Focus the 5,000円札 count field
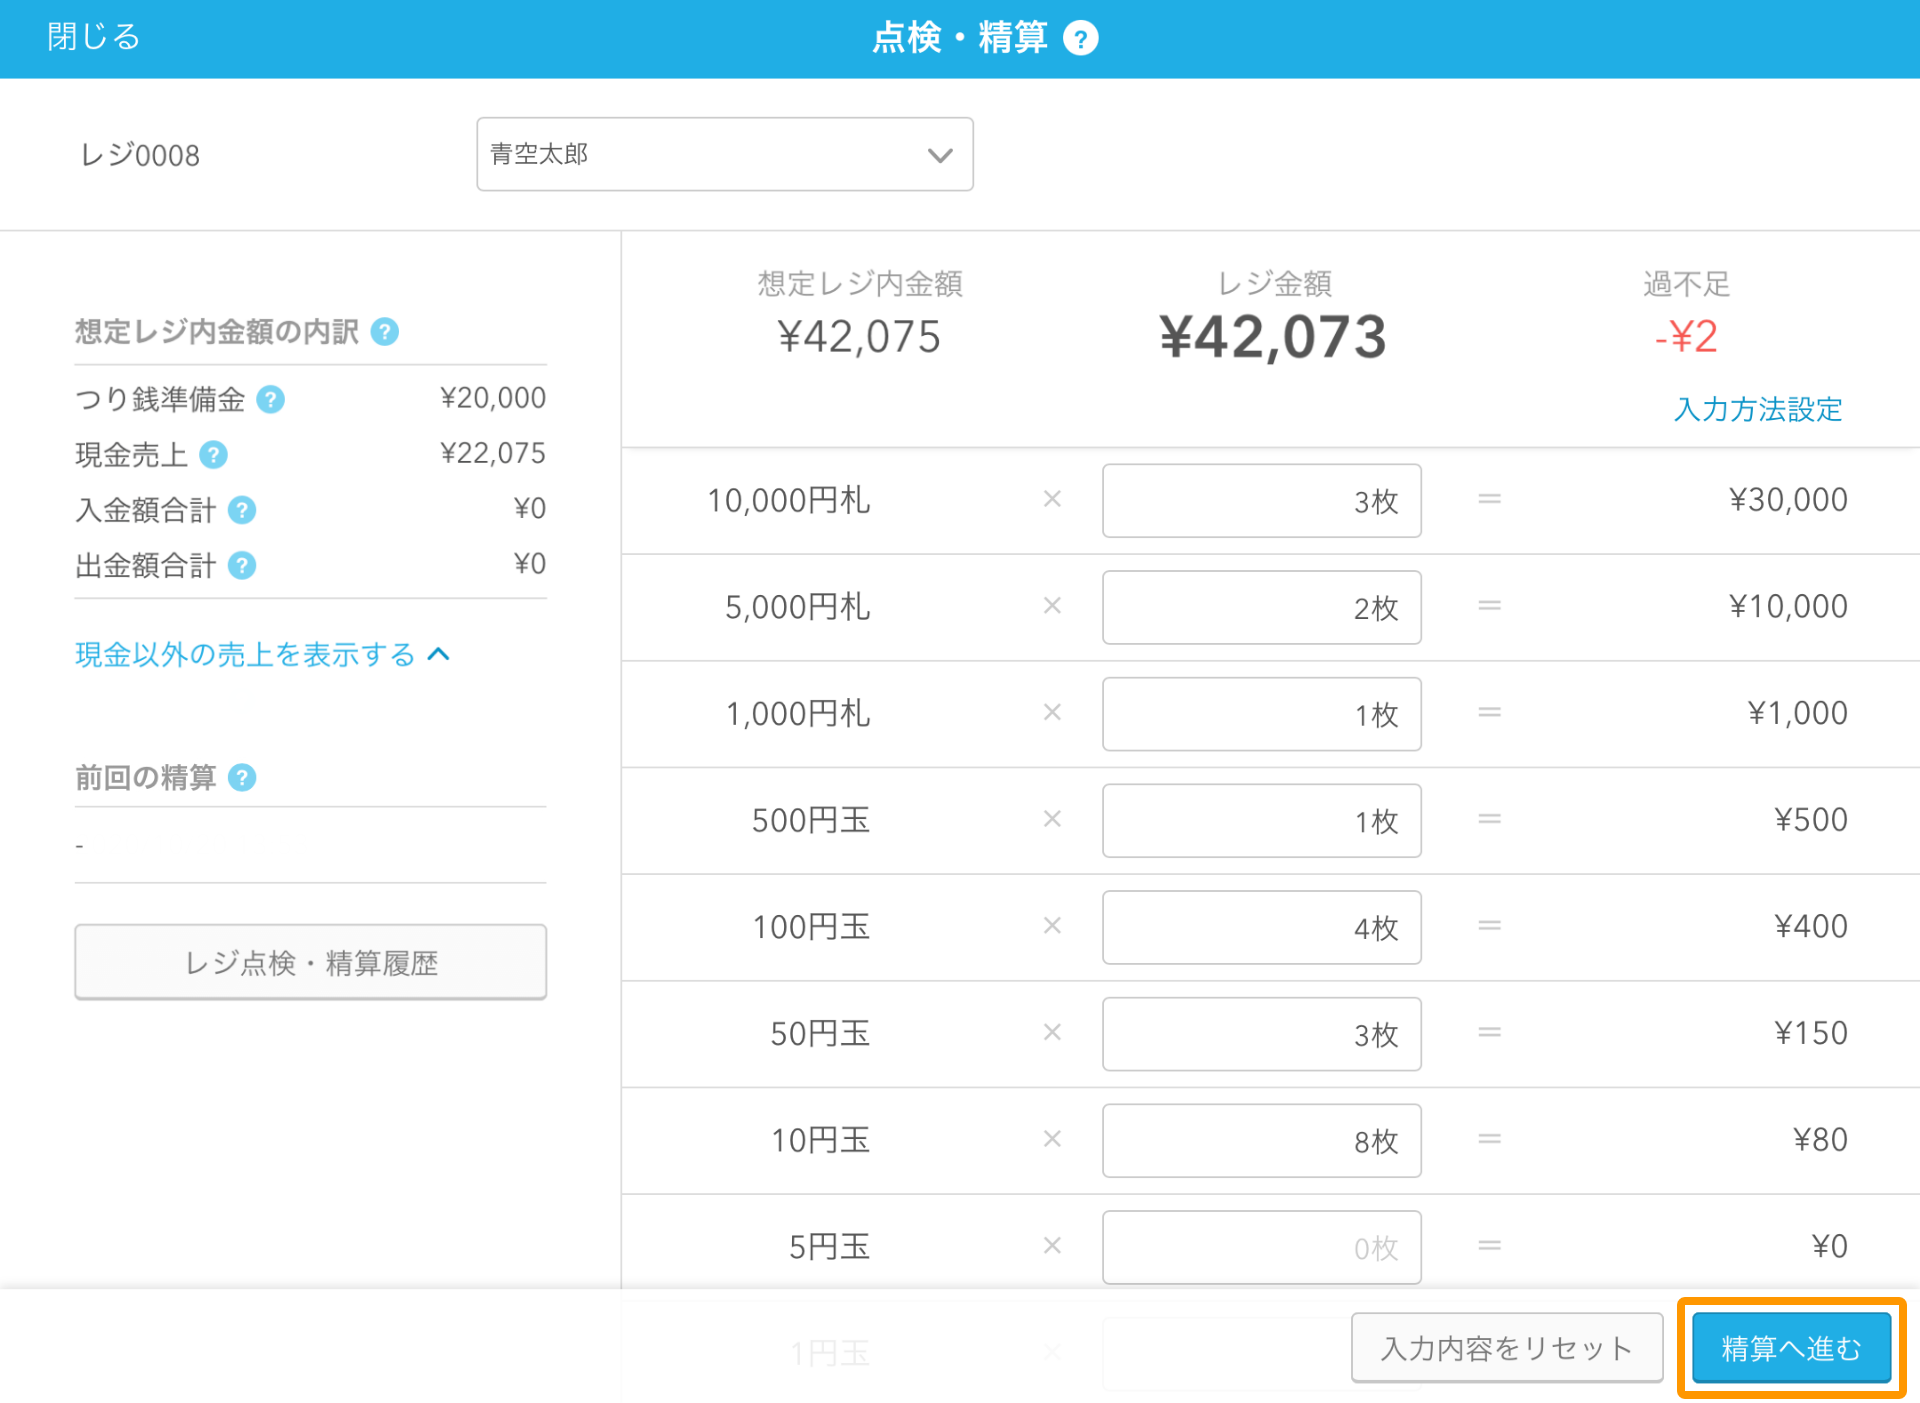The image size is (1920, 1403). [1262, 607]
